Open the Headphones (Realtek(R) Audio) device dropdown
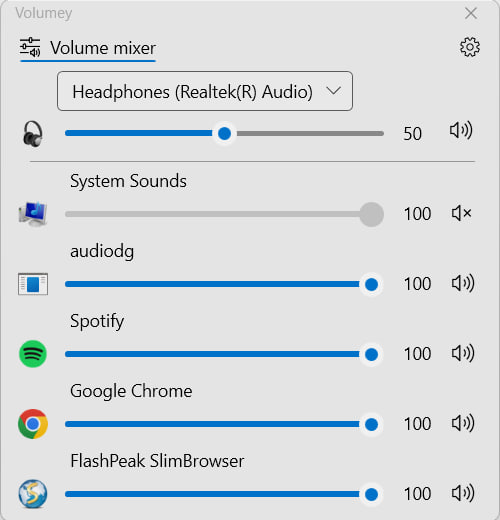Viewport: 500px width, 520px height. pos(205,91)
